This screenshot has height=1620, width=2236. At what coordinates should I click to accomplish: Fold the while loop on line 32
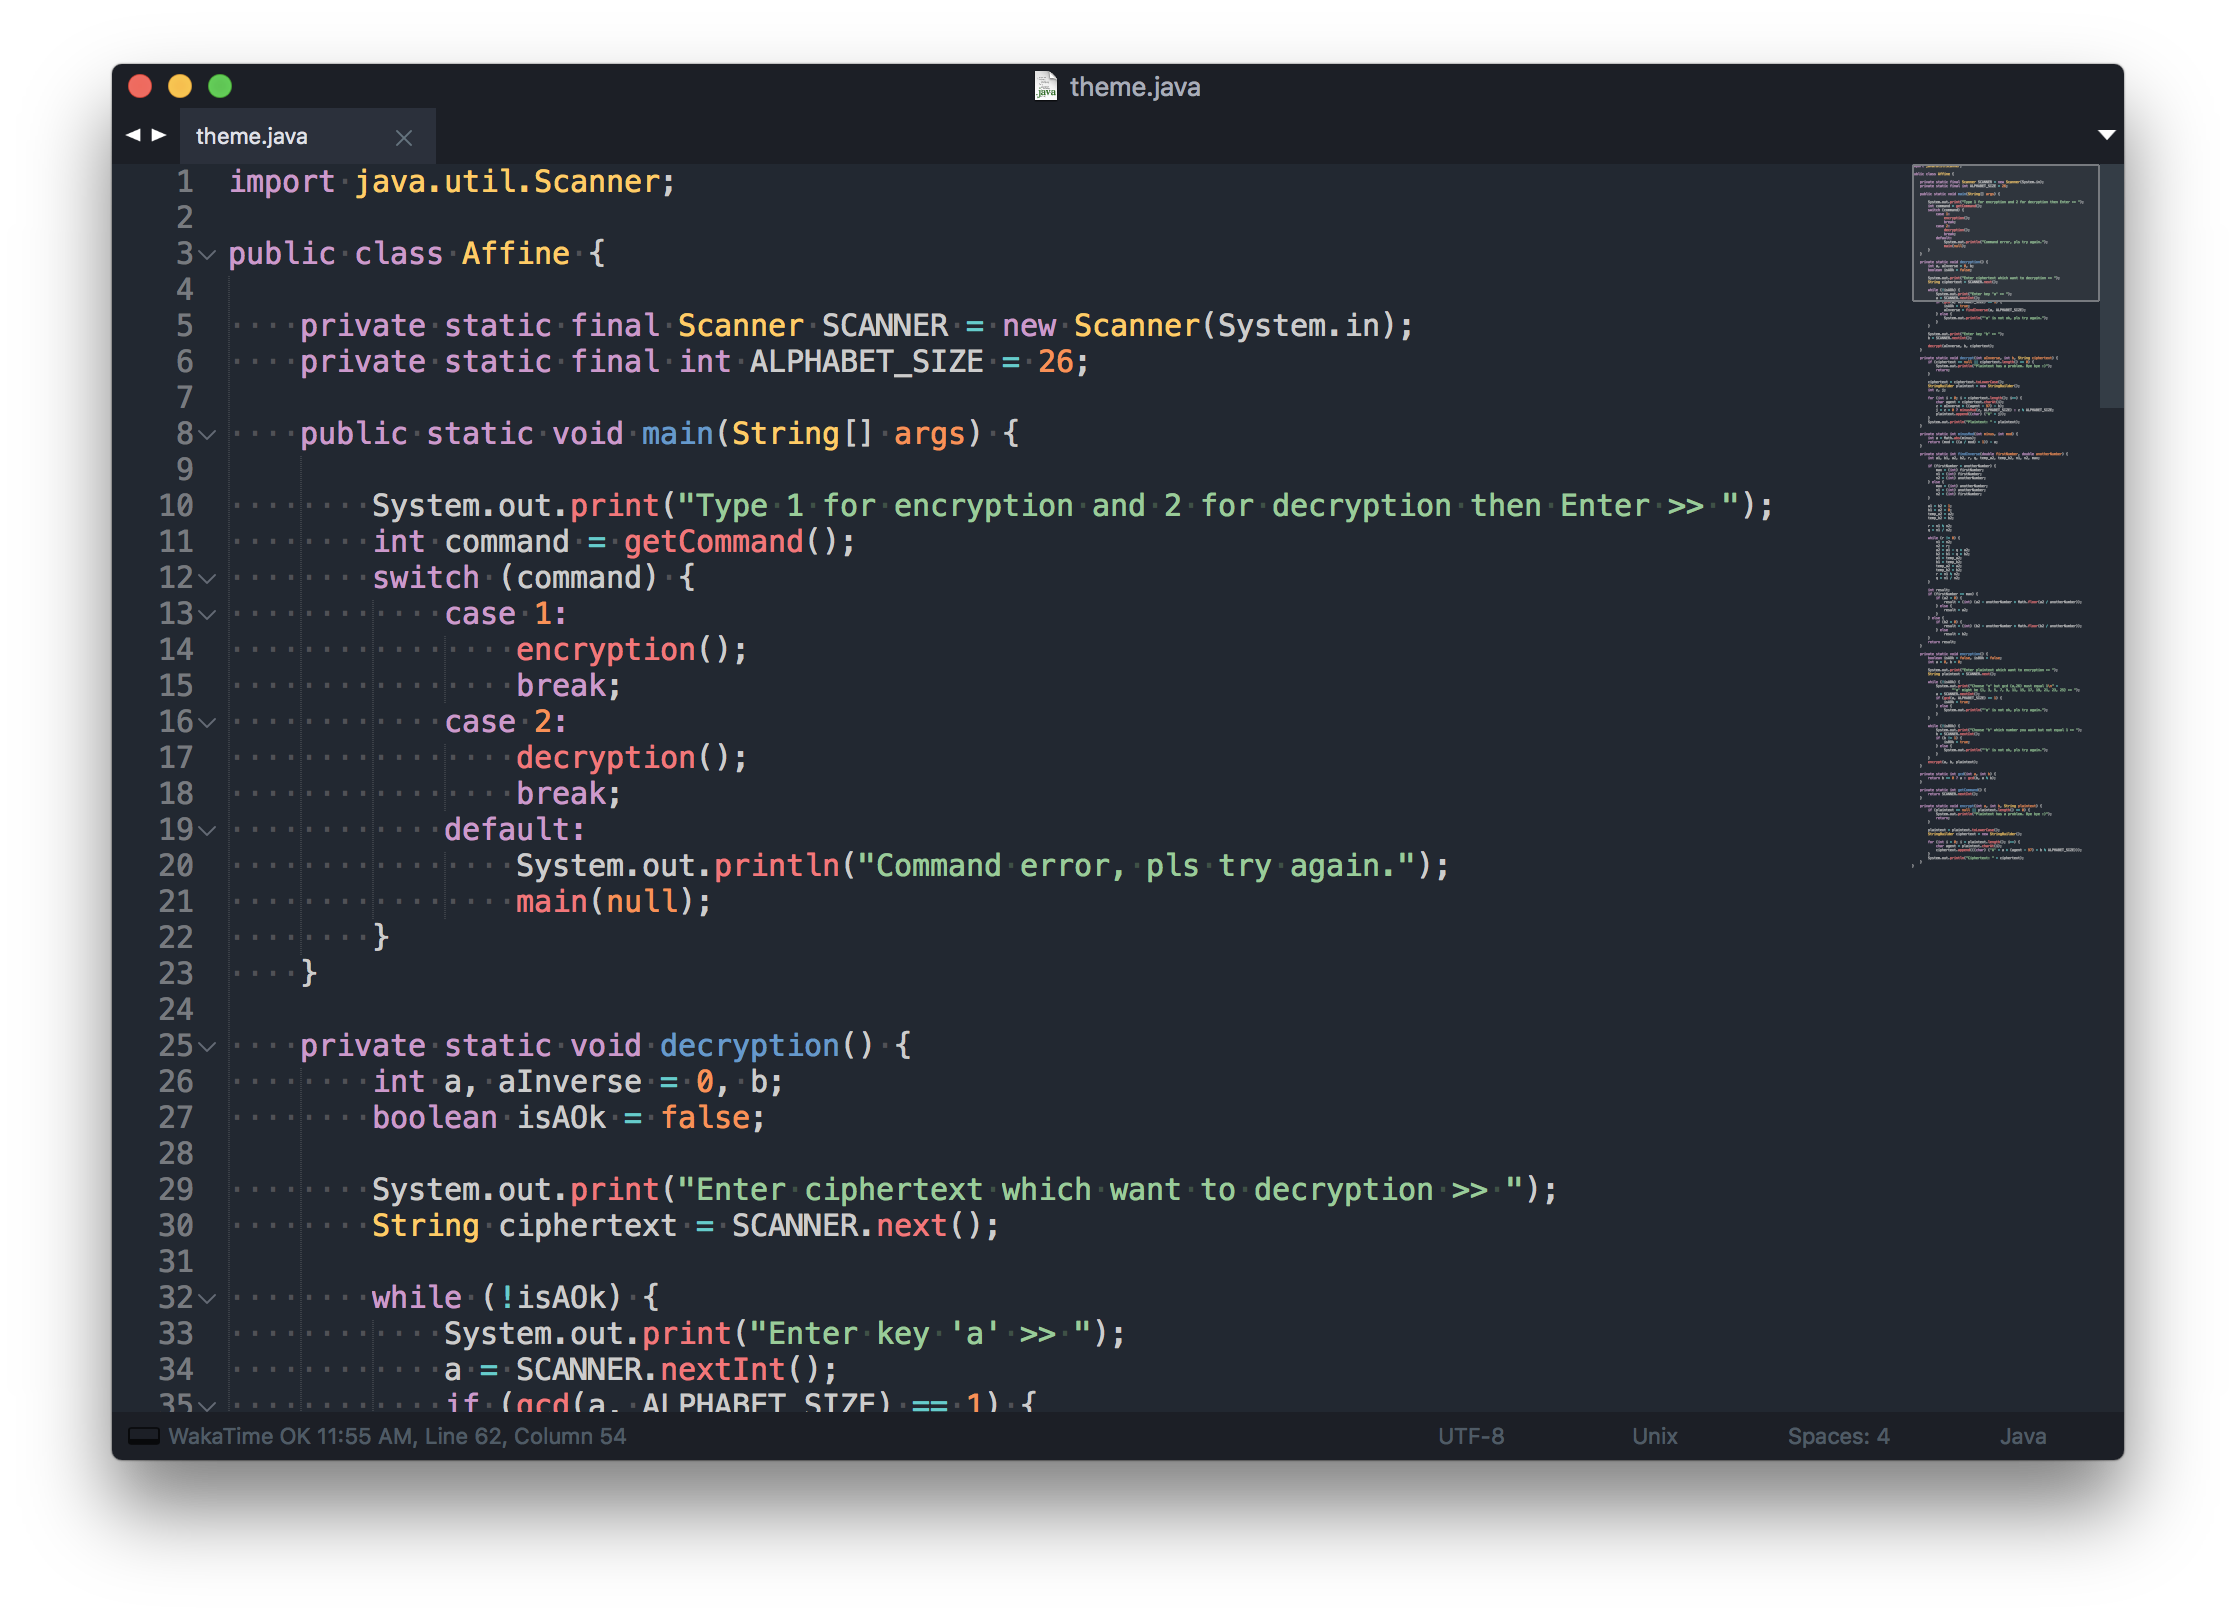207,1299
